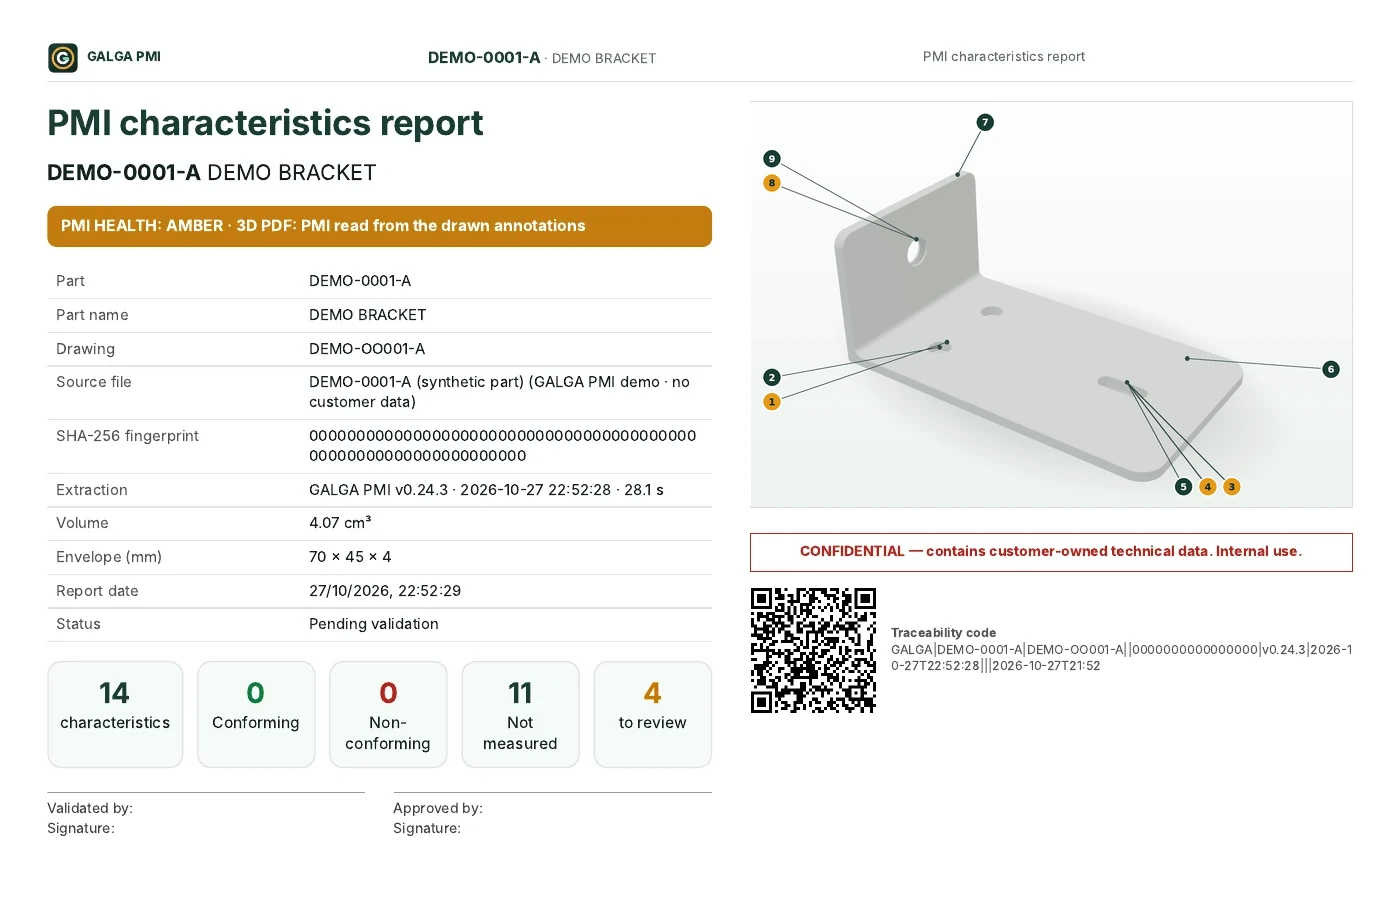Viewport: 1400px width, 920px height.
Task: Select orange balloon marker 4
Action: pyautogui.click(x=1208, y=487)
